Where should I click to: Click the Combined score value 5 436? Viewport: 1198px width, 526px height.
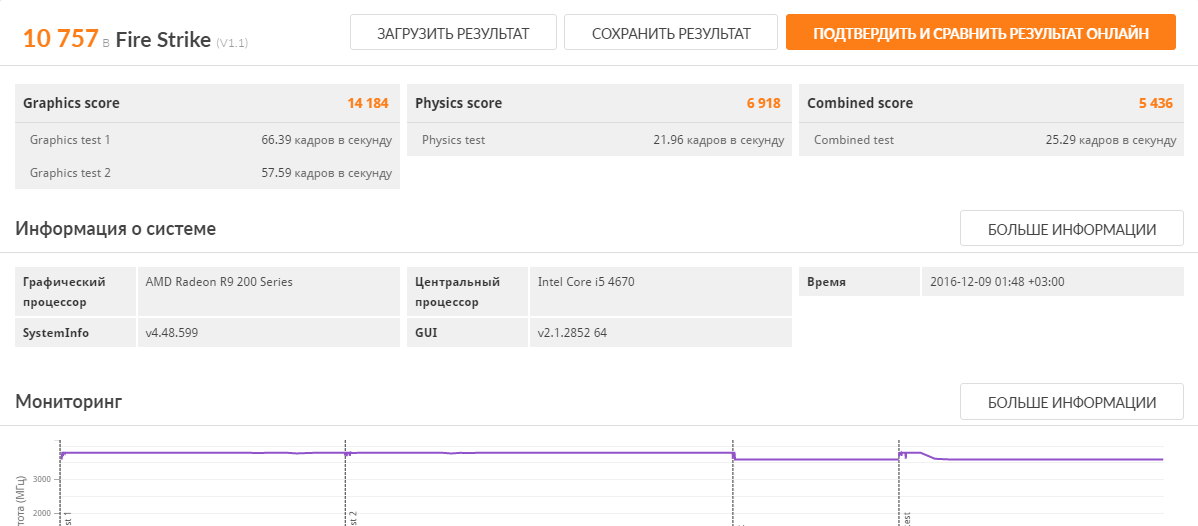[x=1155, y=103]
